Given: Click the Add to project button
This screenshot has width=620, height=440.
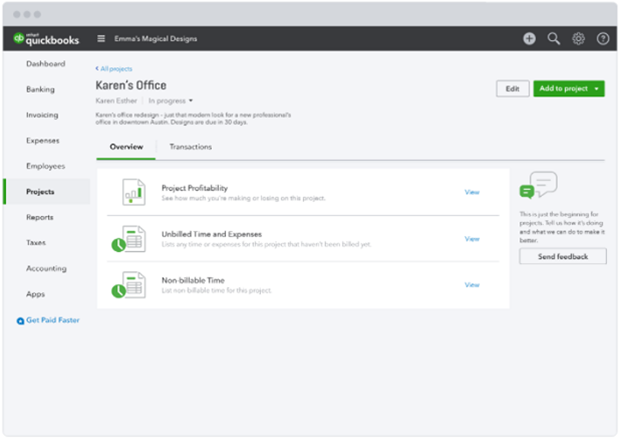Looking at the screenshot, I should tap(569, 89).
